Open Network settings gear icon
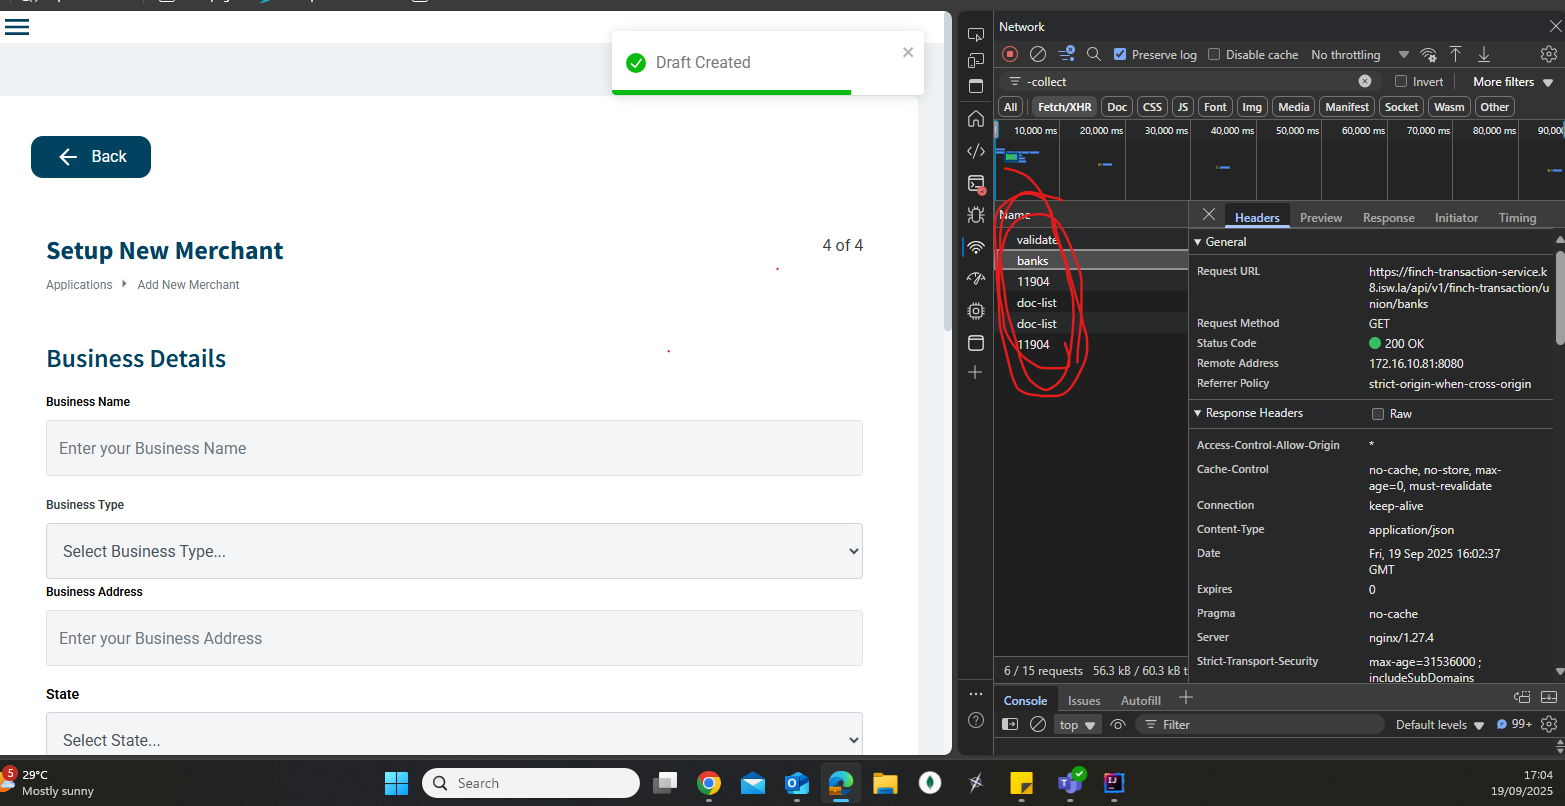Image resolution: width=1565 pixels, height=806 pixels. pyautogui.click(x=1548, y=54)
